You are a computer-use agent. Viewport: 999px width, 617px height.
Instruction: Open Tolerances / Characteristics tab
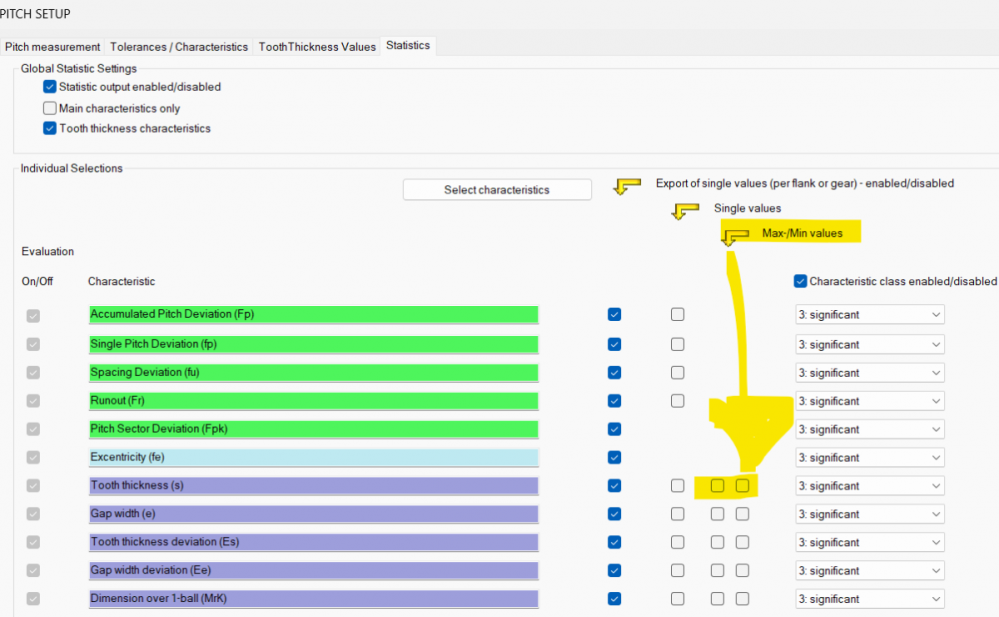click(x=179, y=47)
